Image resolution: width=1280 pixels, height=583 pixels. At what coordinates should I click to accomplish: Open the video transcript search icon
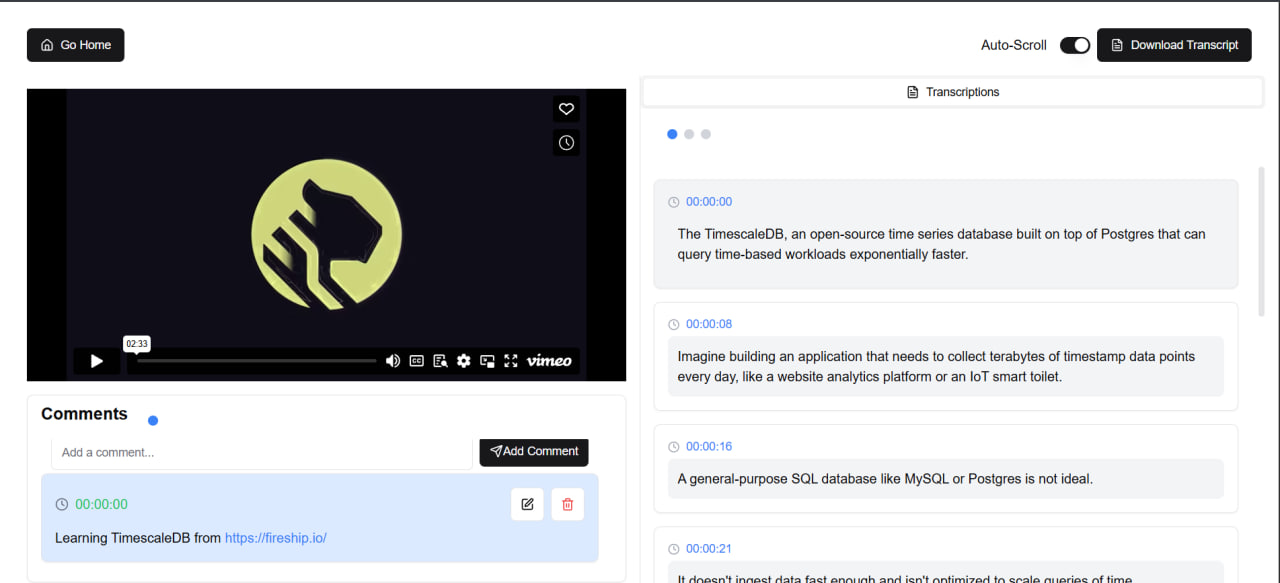pos(440,361)
